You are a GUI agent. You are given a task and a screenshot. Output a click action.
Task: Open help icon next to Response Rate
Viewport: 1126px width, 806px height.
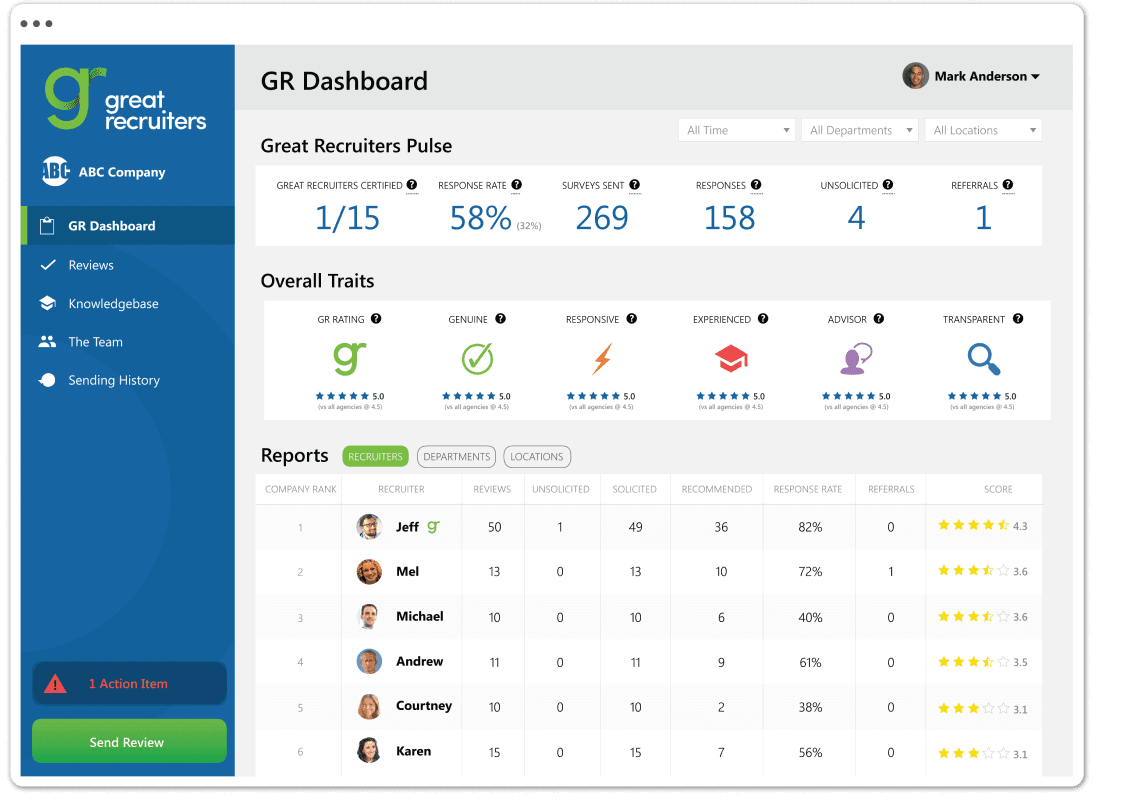[516, 185]
